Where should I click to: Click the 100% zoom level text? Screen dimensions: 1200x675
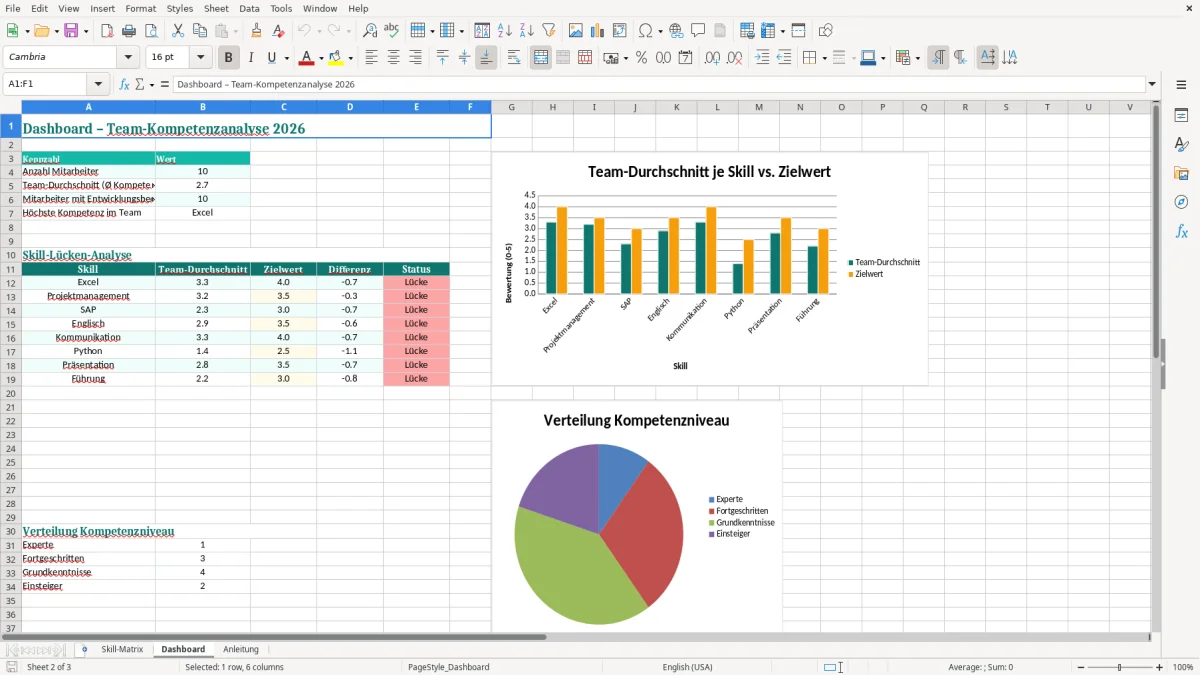click(1183, 667)
